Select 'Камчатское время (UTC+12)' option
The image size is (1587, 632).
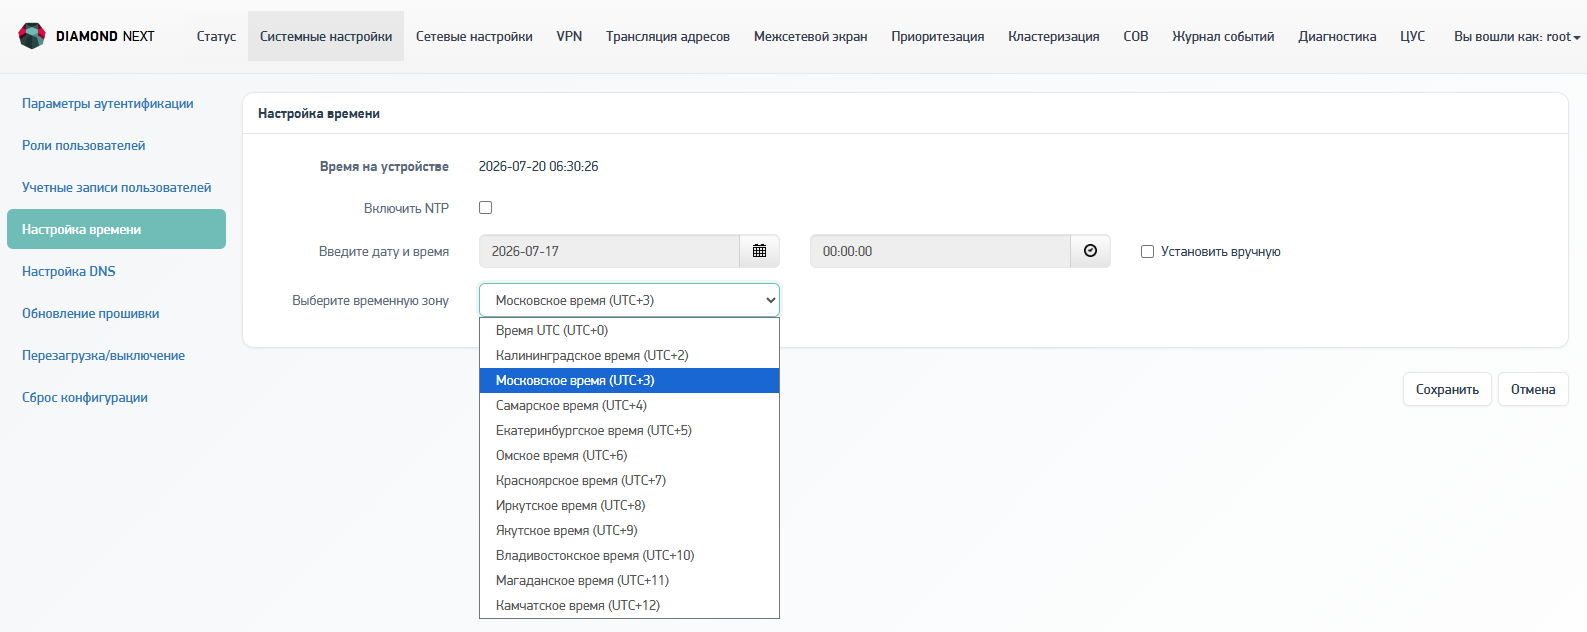(x=629, y=605)
